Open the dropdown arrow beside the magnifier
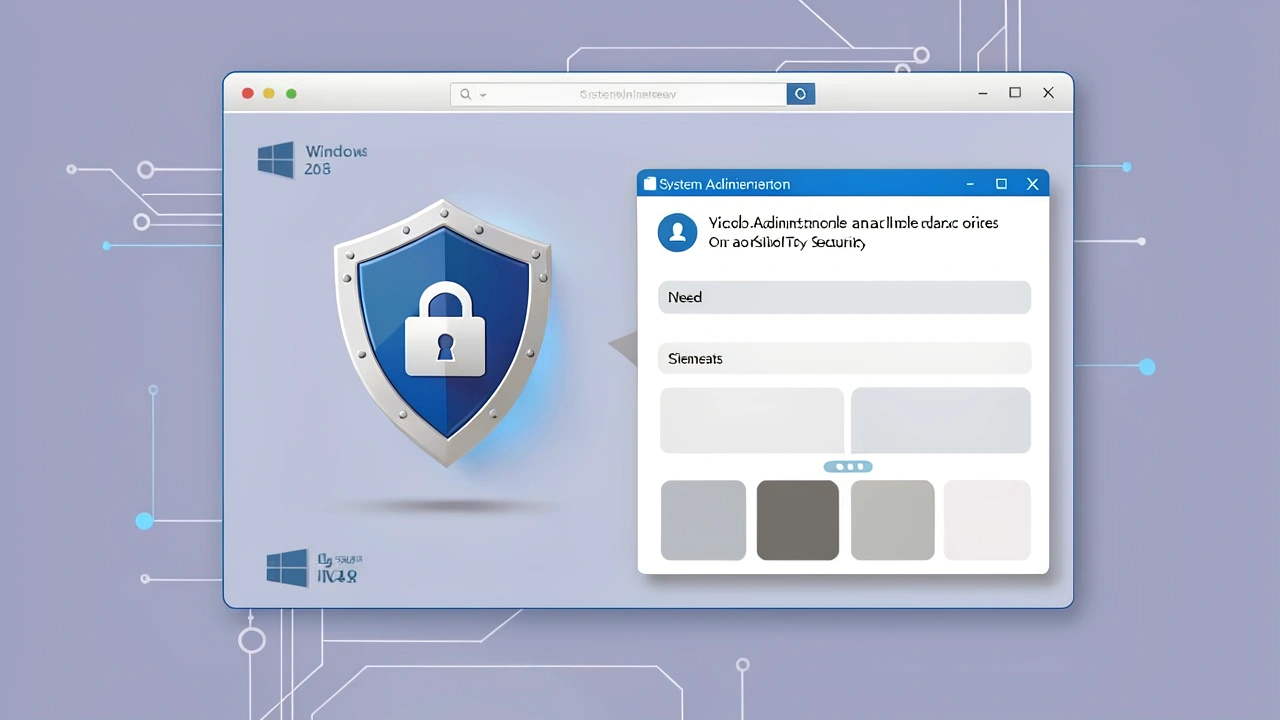Image resolution: width=1280 pixels, height=720 pixels. point(483,95)
